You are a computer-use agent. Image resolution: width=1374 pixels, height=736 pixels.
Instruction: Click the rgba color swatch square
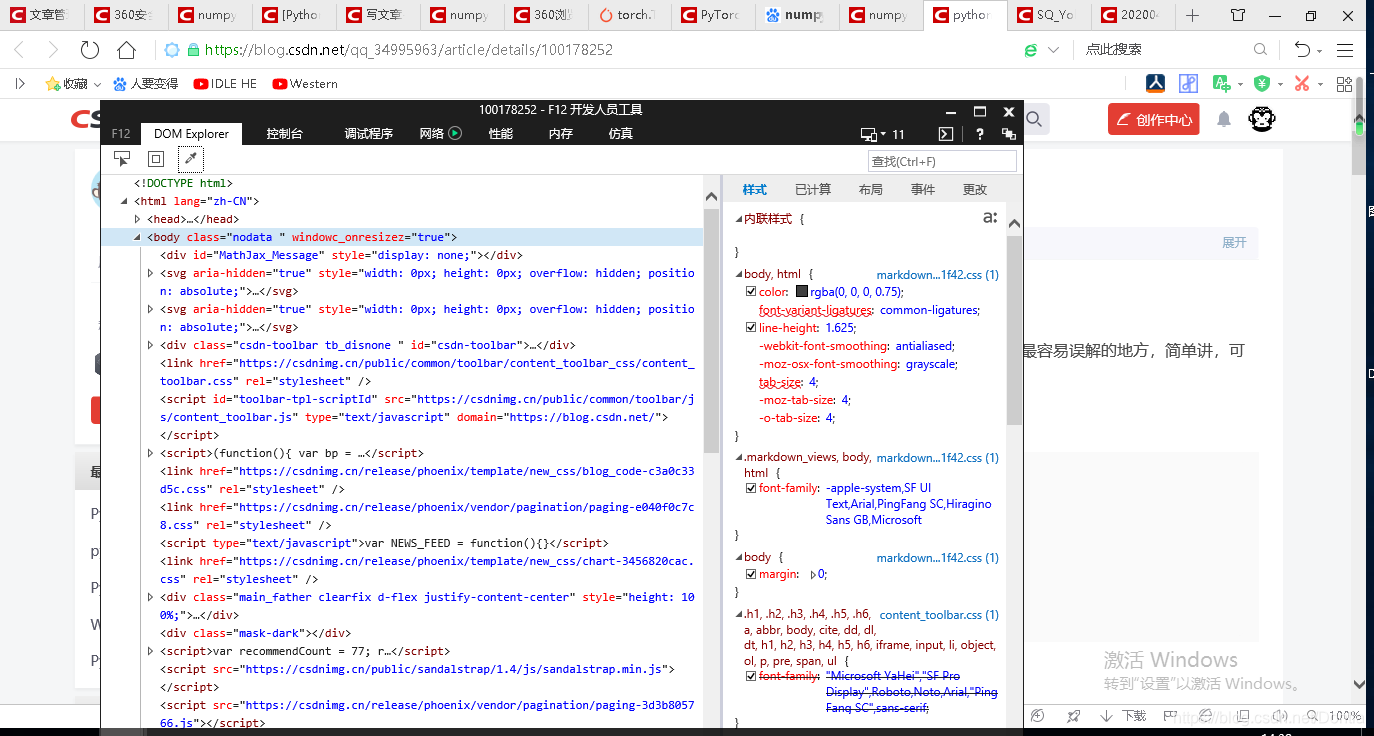801,292
